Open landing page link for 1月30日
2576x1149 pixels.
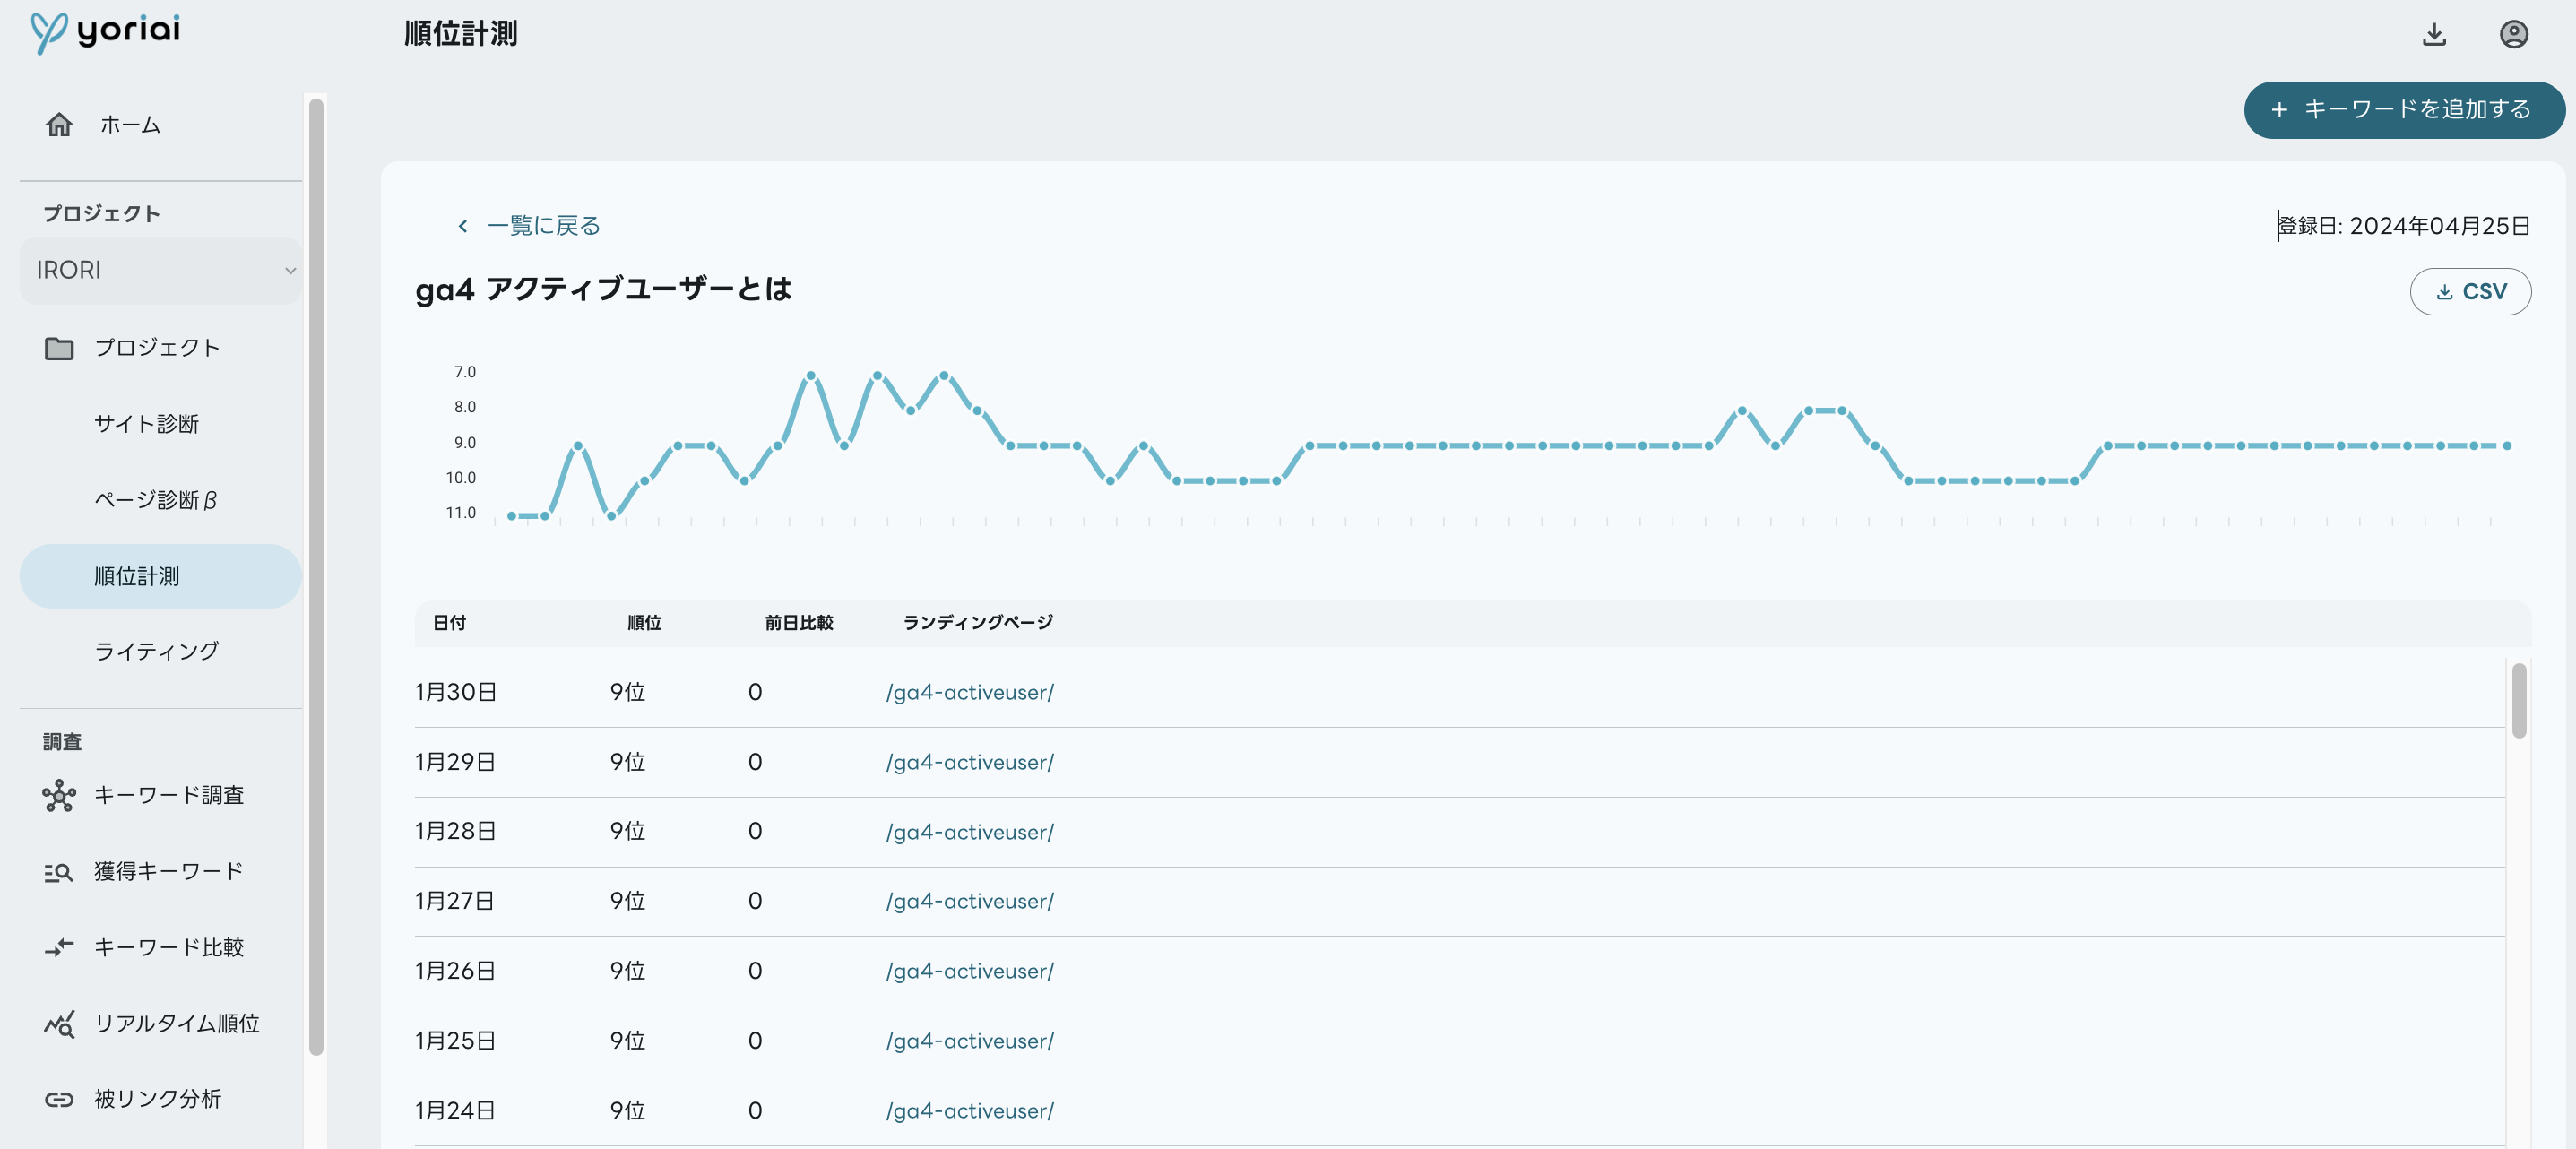click(x=969, y=692)
